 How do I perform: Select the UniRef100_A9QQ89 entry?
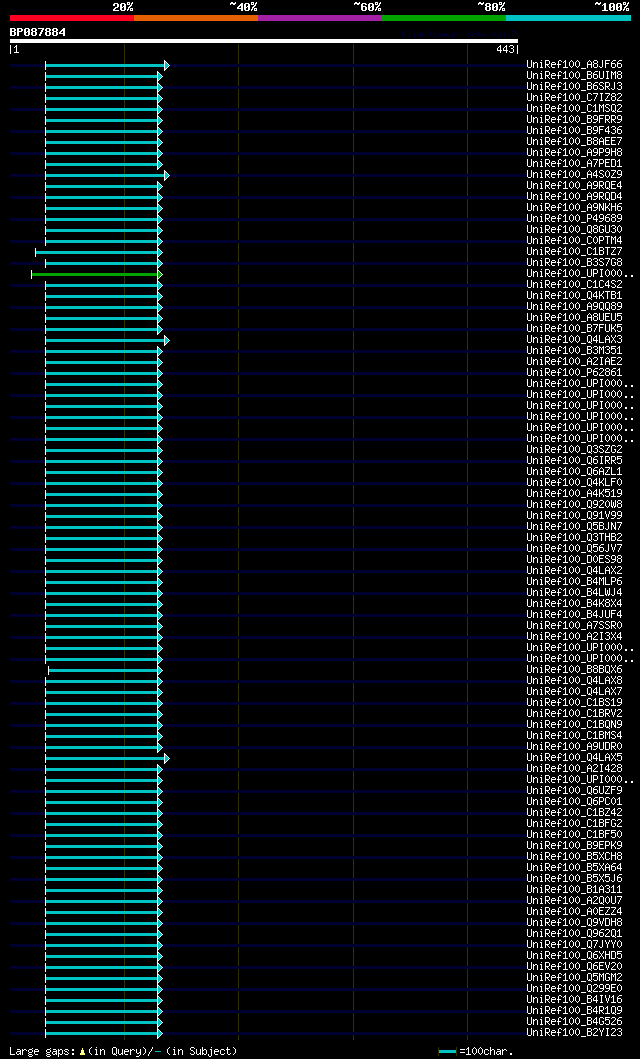(575, 307)
